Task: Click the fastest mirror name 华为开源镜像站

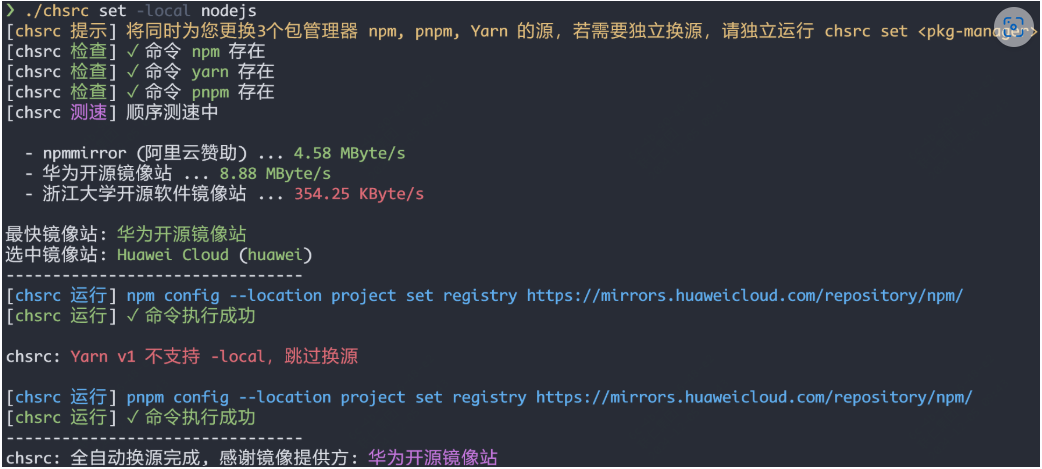Action: click(181, 235)
